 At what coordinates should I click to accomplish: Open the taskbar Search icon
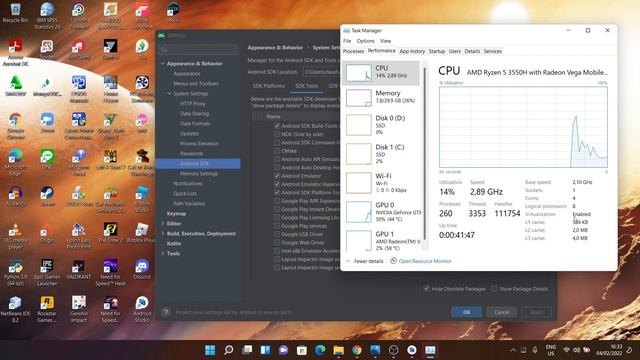coord(229,350)
